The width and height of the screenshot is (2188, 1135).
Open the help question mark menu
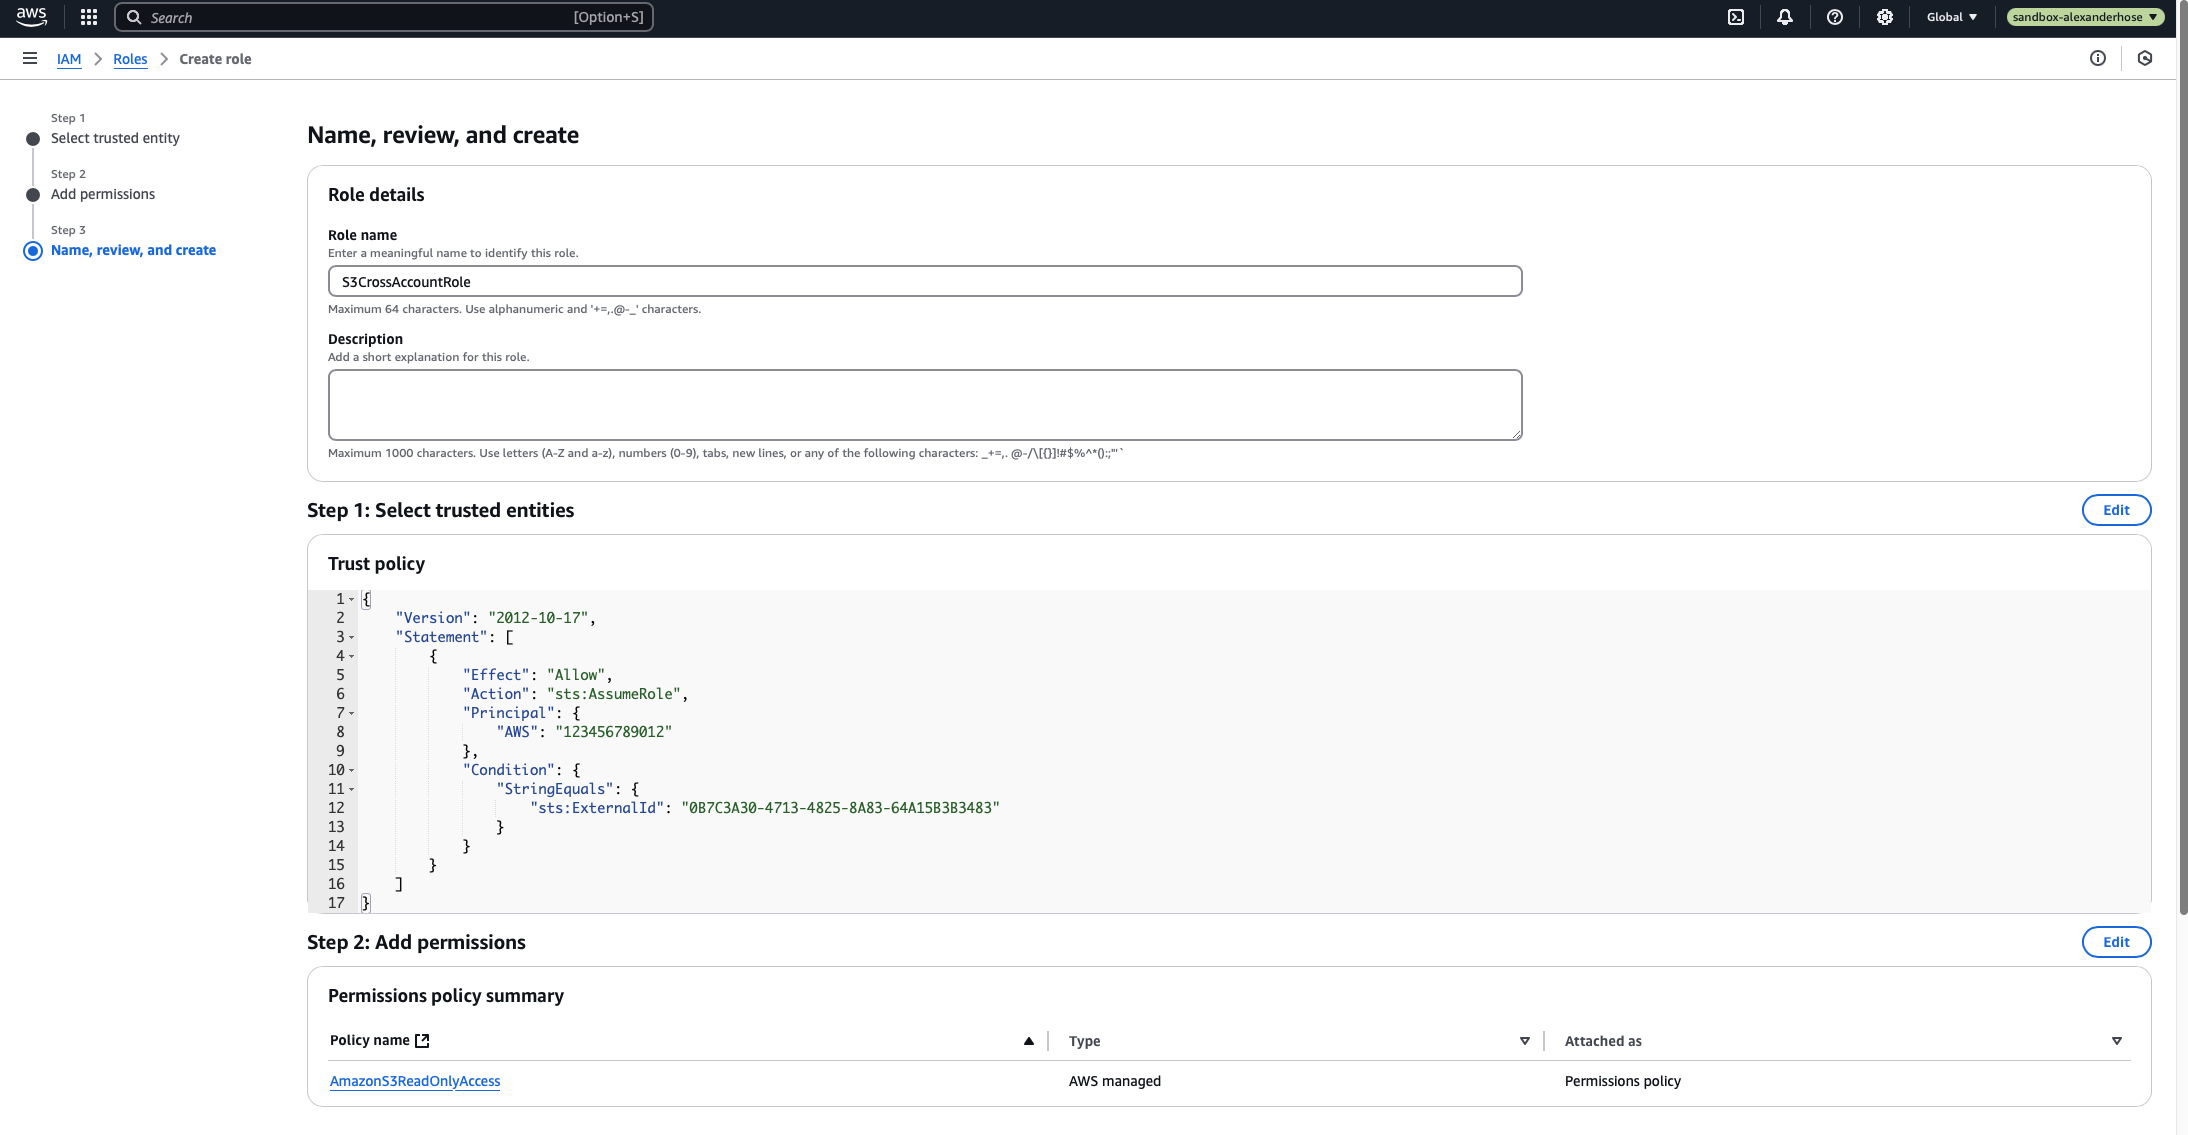(x=1835, y=17)
